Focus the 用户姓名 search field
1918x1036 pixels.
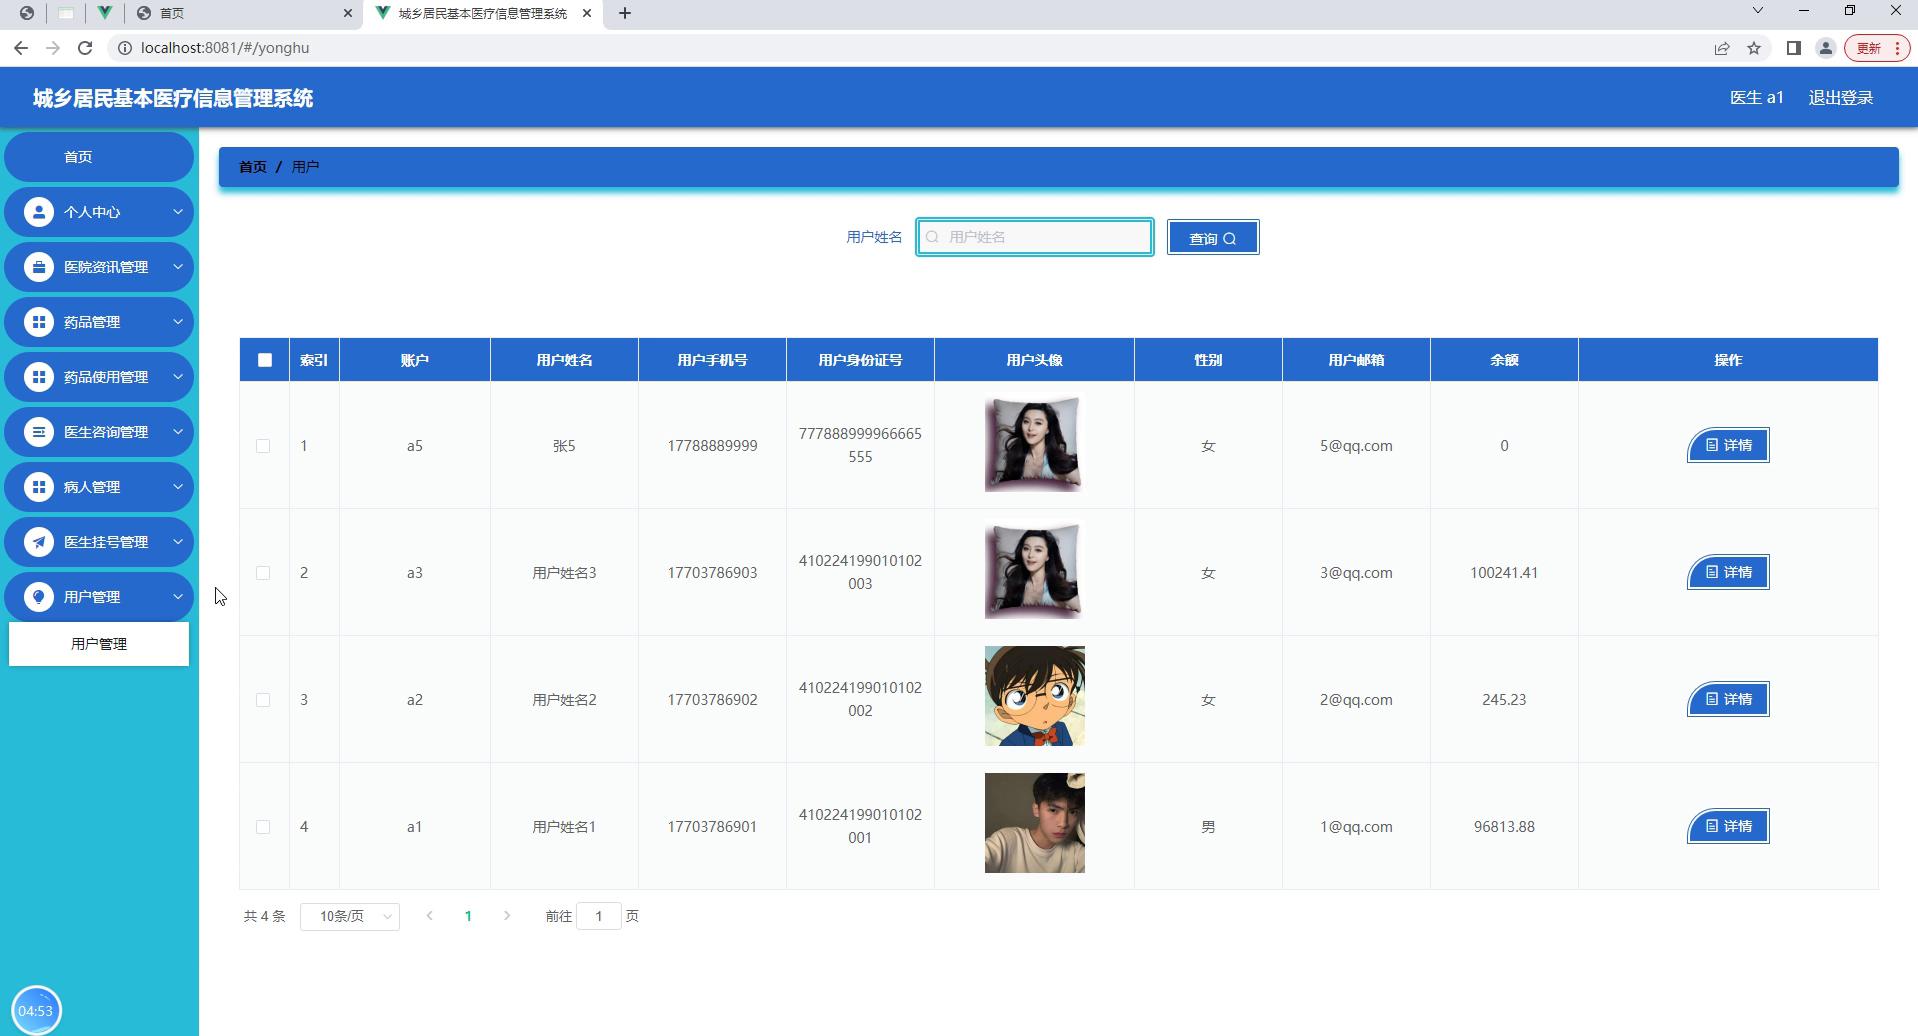pos(1035,237)
